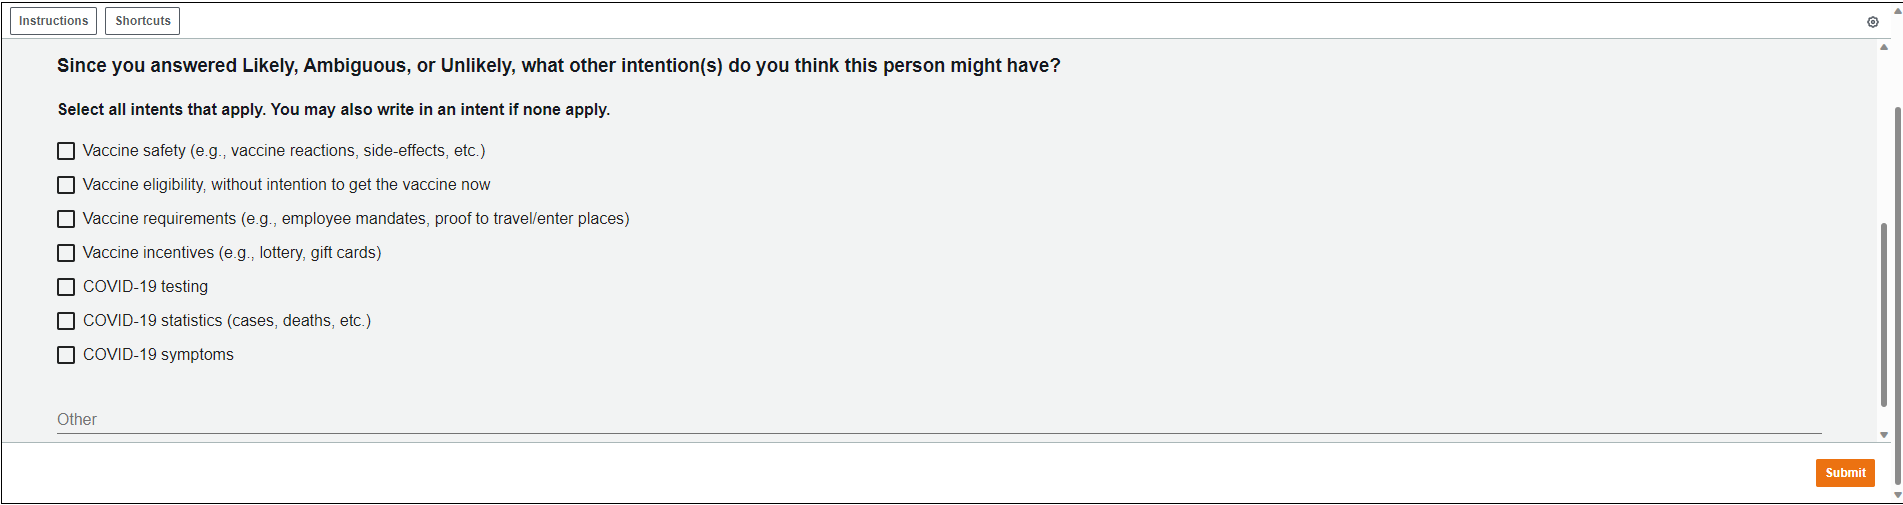Click the form panel's scrollbar thumb

[x=1884, y=314]
